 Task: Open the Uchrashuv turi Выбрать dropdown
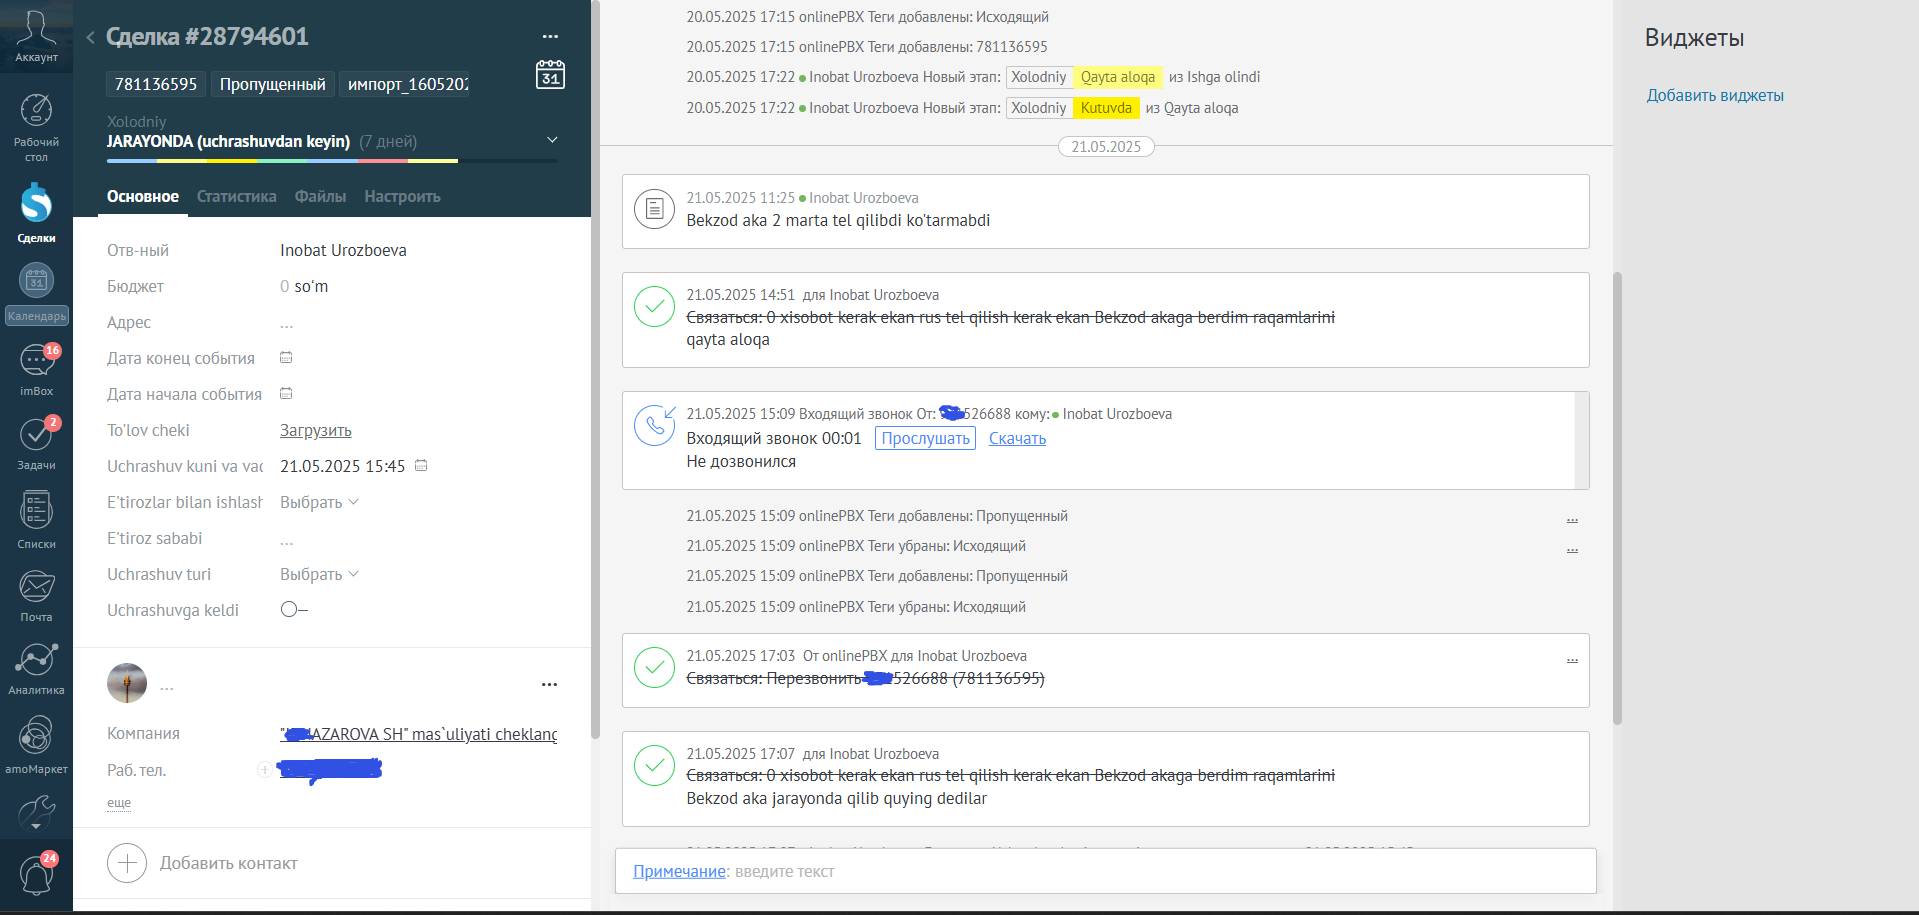click(x=316, y=574)
